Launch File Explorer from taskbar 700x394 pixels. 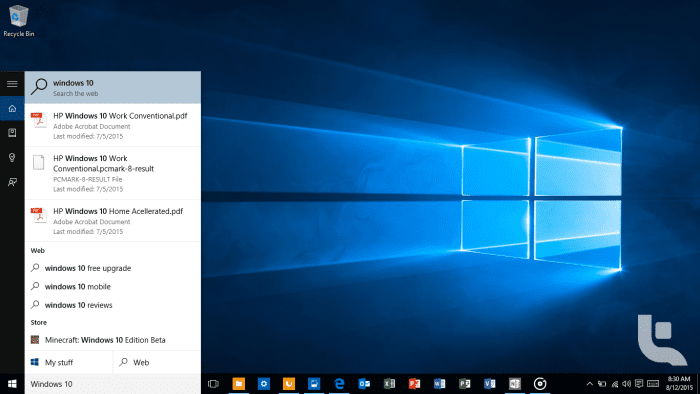coord(239,384)
